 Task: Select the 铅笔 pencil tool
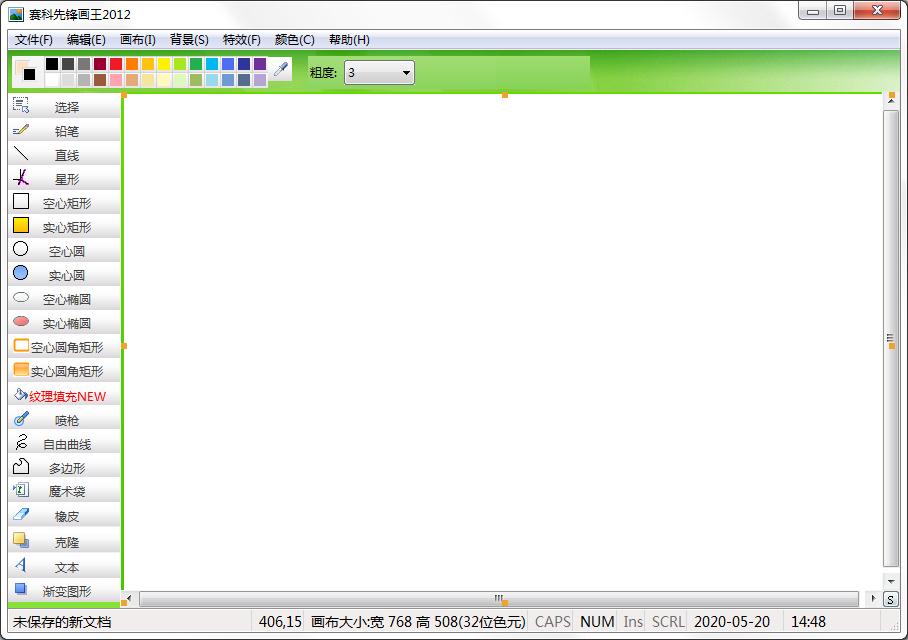coord(64,131)
